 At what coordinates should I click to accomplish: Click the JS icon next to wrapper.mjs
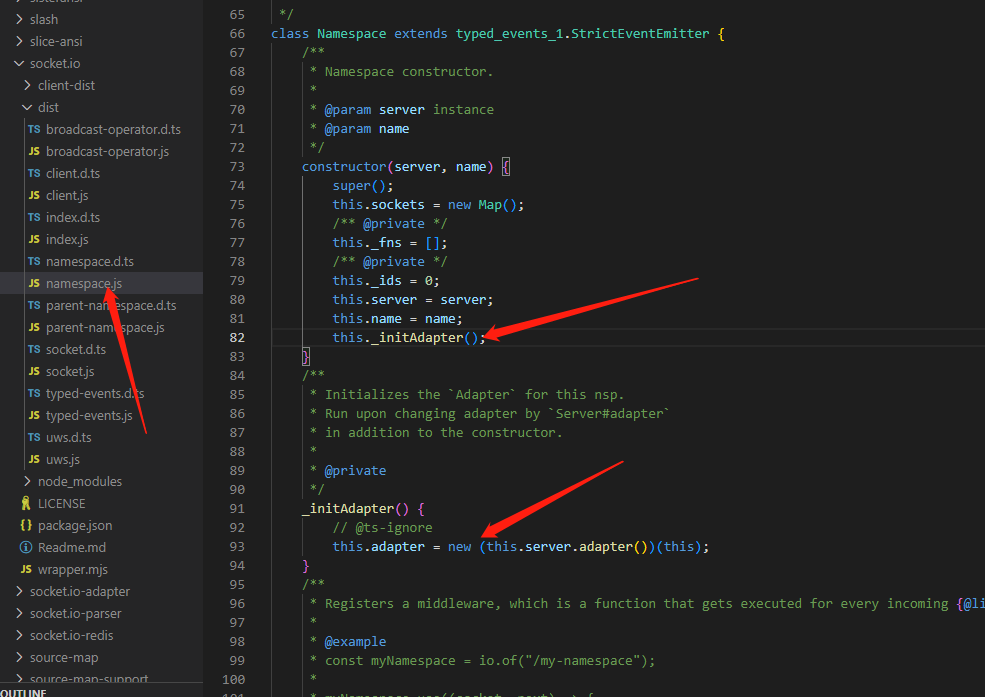[28, 569]
